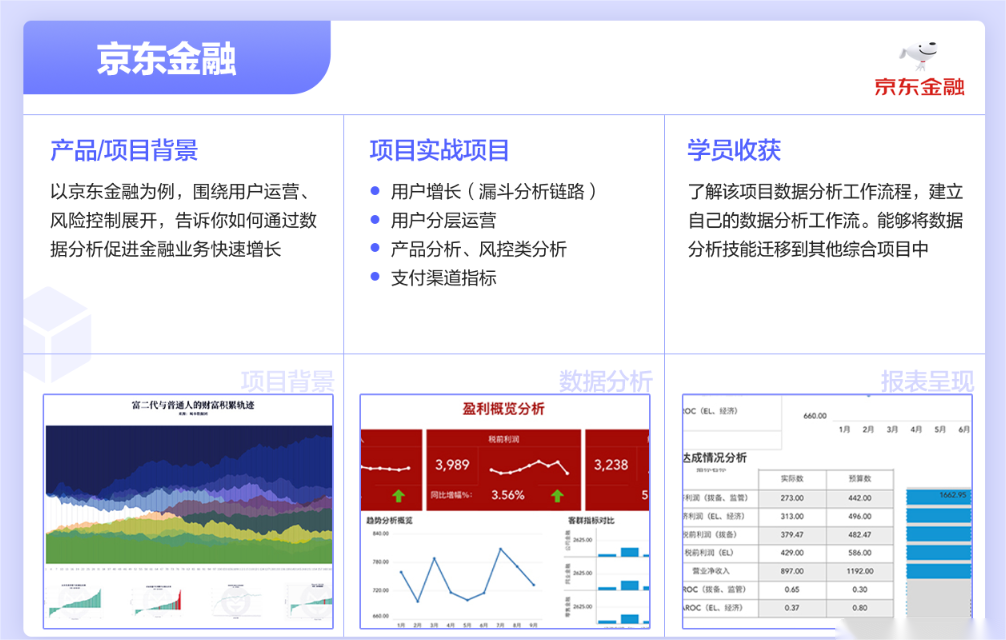Viewport: 1006px width, 640px height.
Task: Click green up arrow beside 3.56%
Action: pos(557,496)
